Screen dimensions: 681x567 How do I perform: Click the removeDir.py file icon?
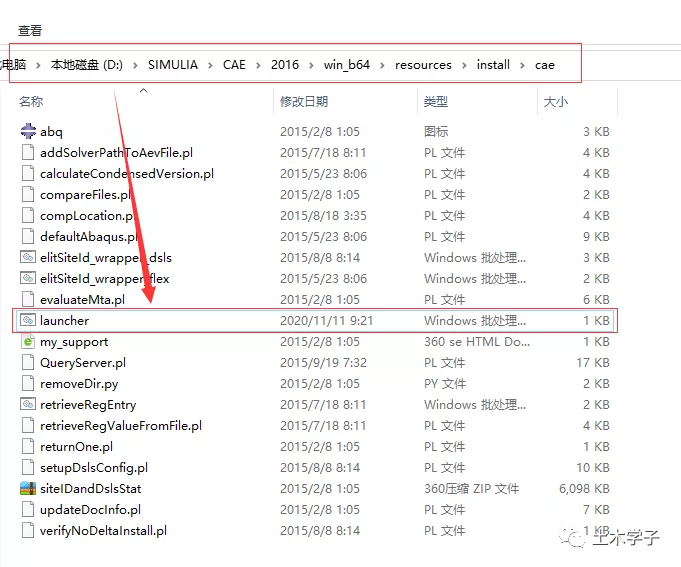tap(28, 383)
